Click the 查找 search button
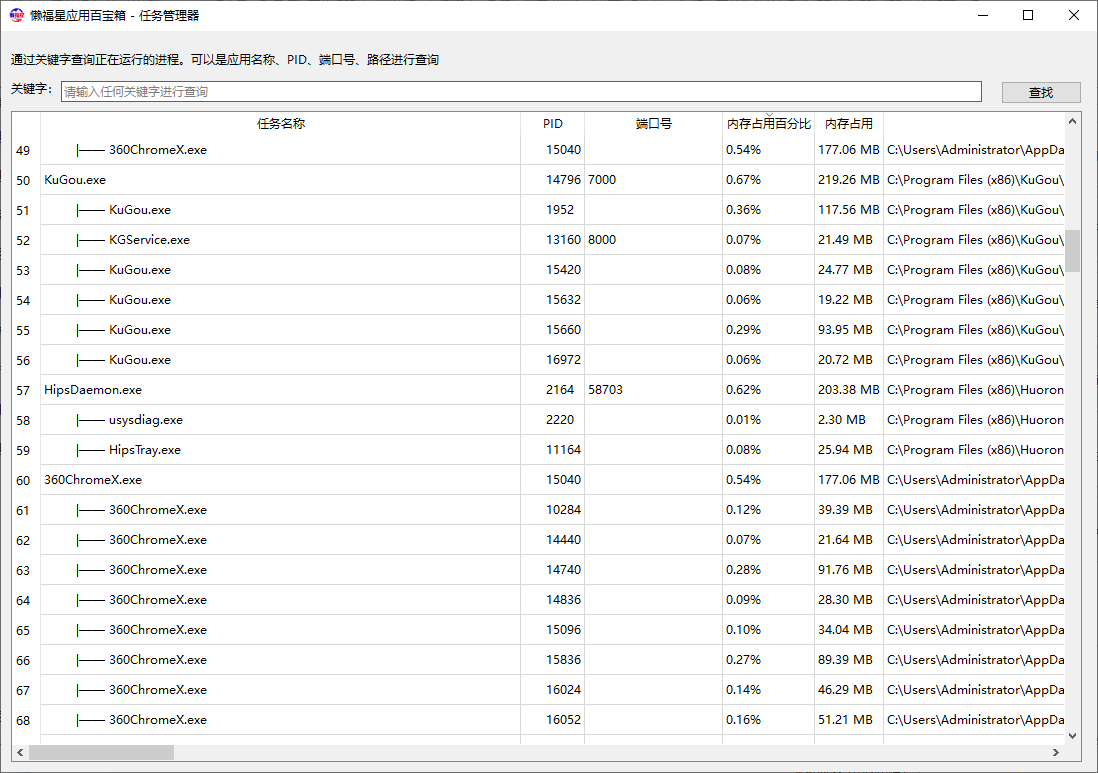 click(1041, 92)
